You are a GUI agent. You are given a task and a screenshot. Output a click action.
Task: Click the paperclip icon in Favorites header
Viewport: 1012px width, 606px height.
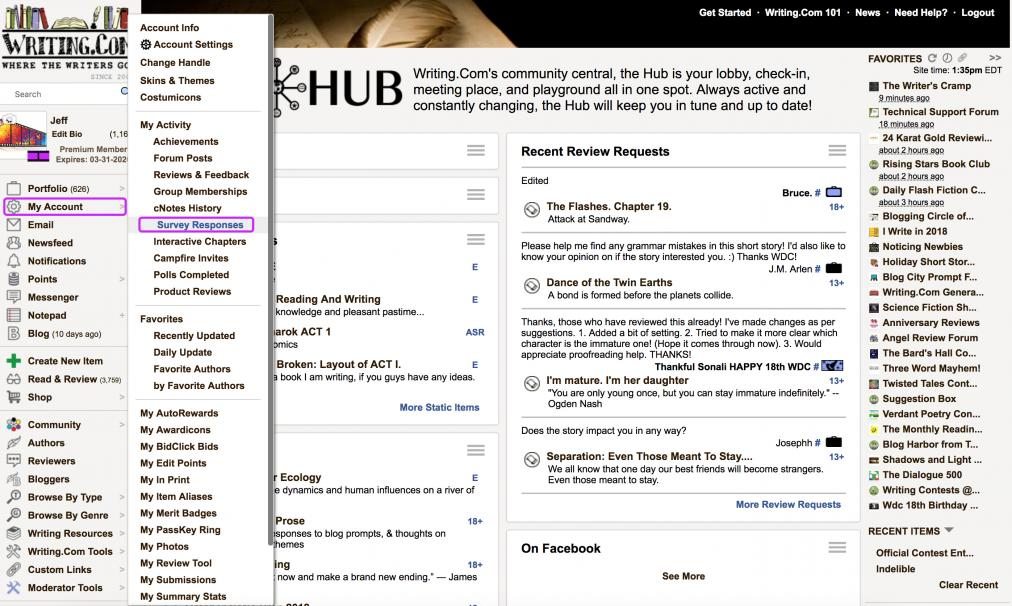962,59
